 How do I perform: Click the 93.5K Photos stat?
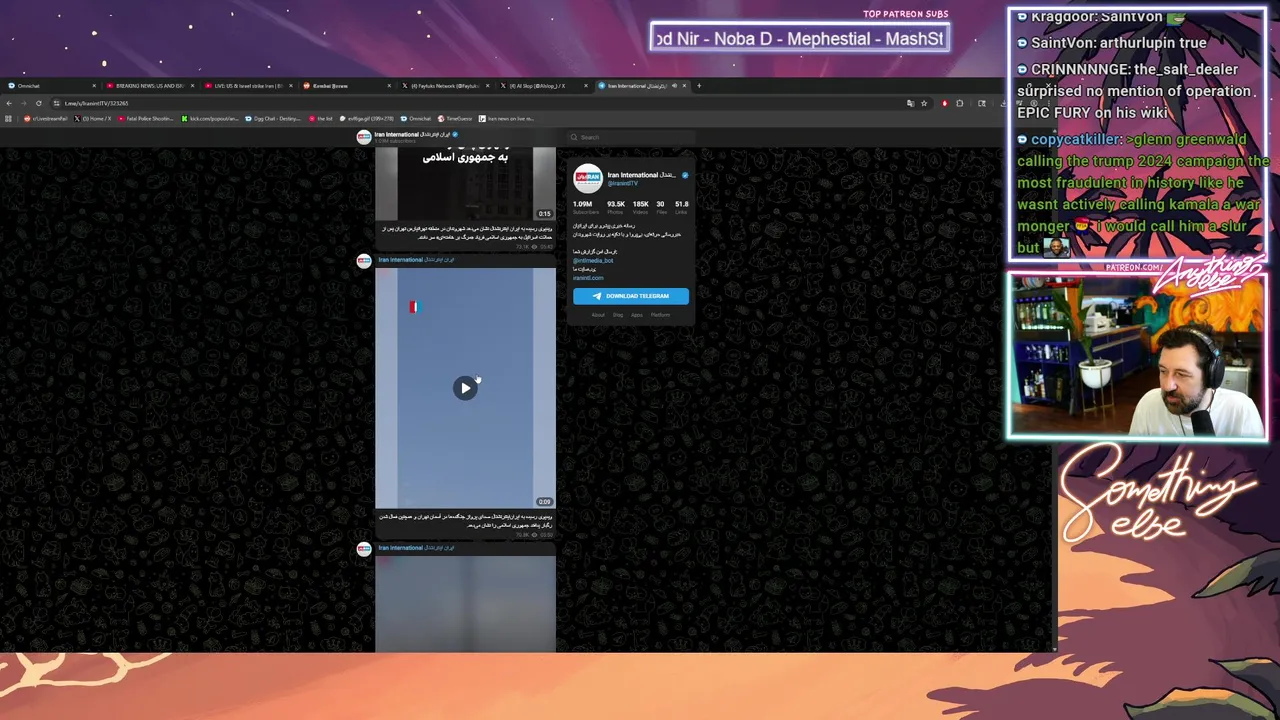tap(616, 207)
